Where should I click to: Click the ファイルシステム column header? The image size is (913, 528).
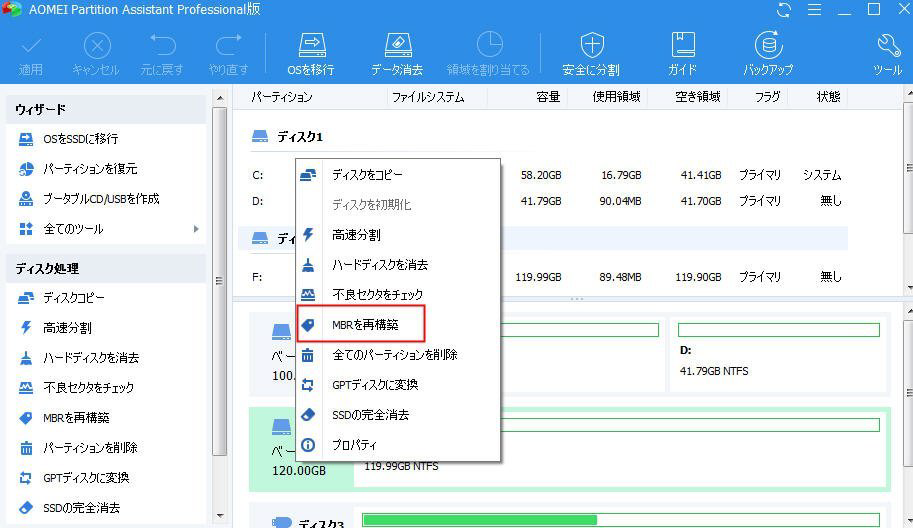(428, 97)
